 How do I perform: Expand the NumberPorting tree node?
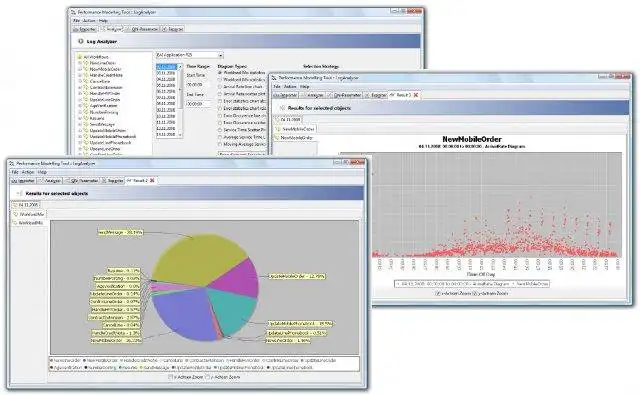click(x=80, y=112)
